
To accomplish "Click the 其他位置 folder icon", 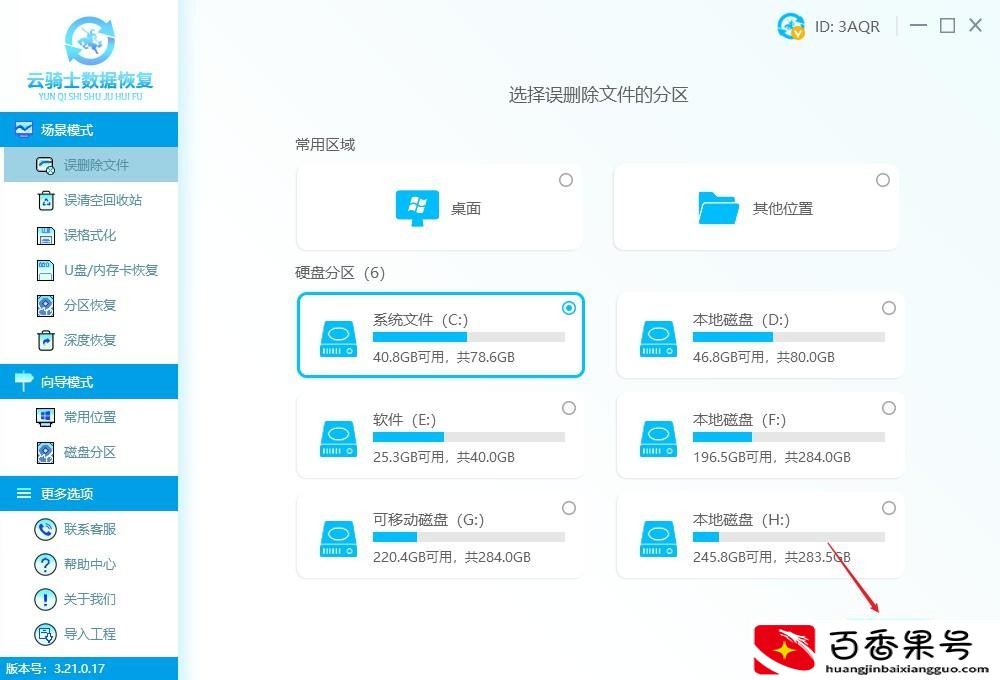I will [718, 208].
